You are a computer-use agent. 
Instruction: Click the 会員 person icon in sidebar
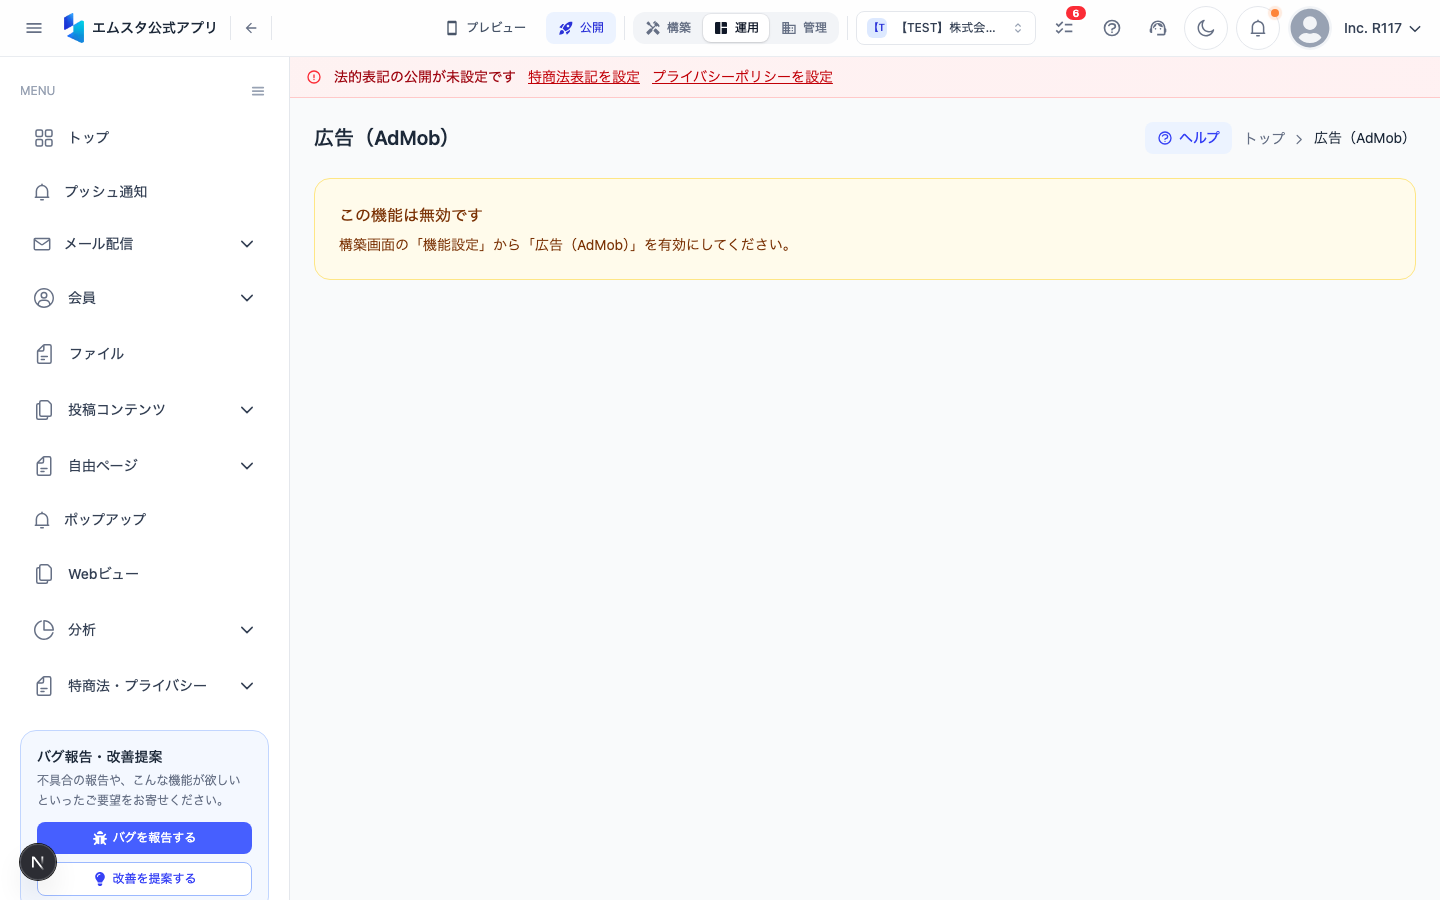[44, 298]
